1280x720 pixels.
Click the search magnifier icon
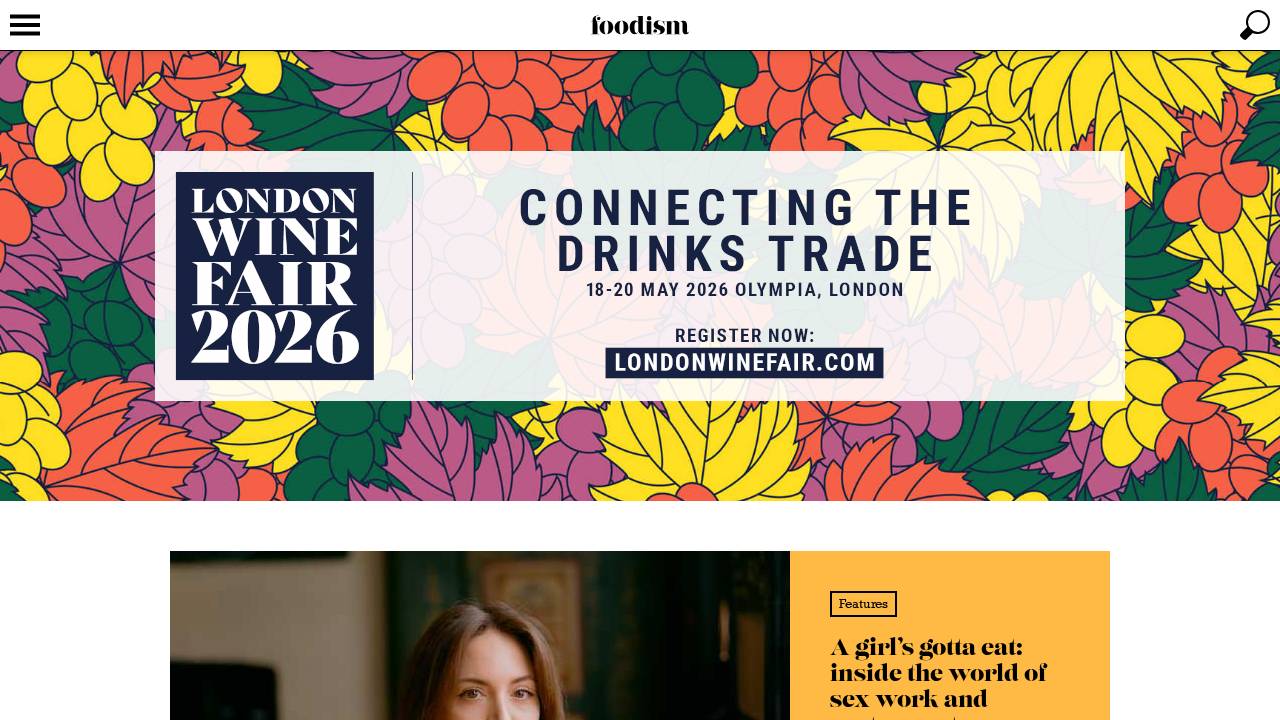(1255, 25)
